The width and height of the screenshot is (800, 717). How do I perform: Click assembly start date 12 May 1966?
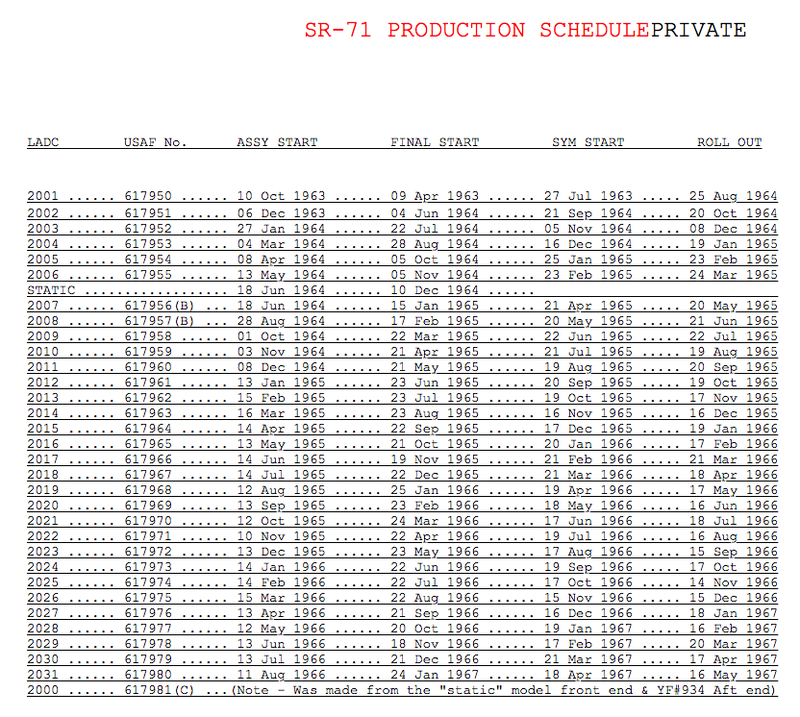(x=281, y=628)
